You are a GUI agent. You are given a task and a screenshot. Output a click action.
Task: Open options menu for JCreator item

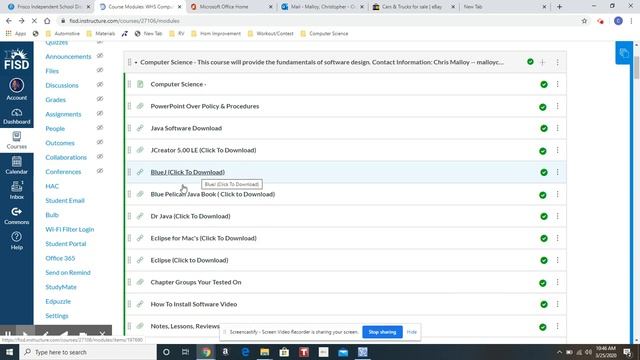pyautogui.click(x=558, y=150)
